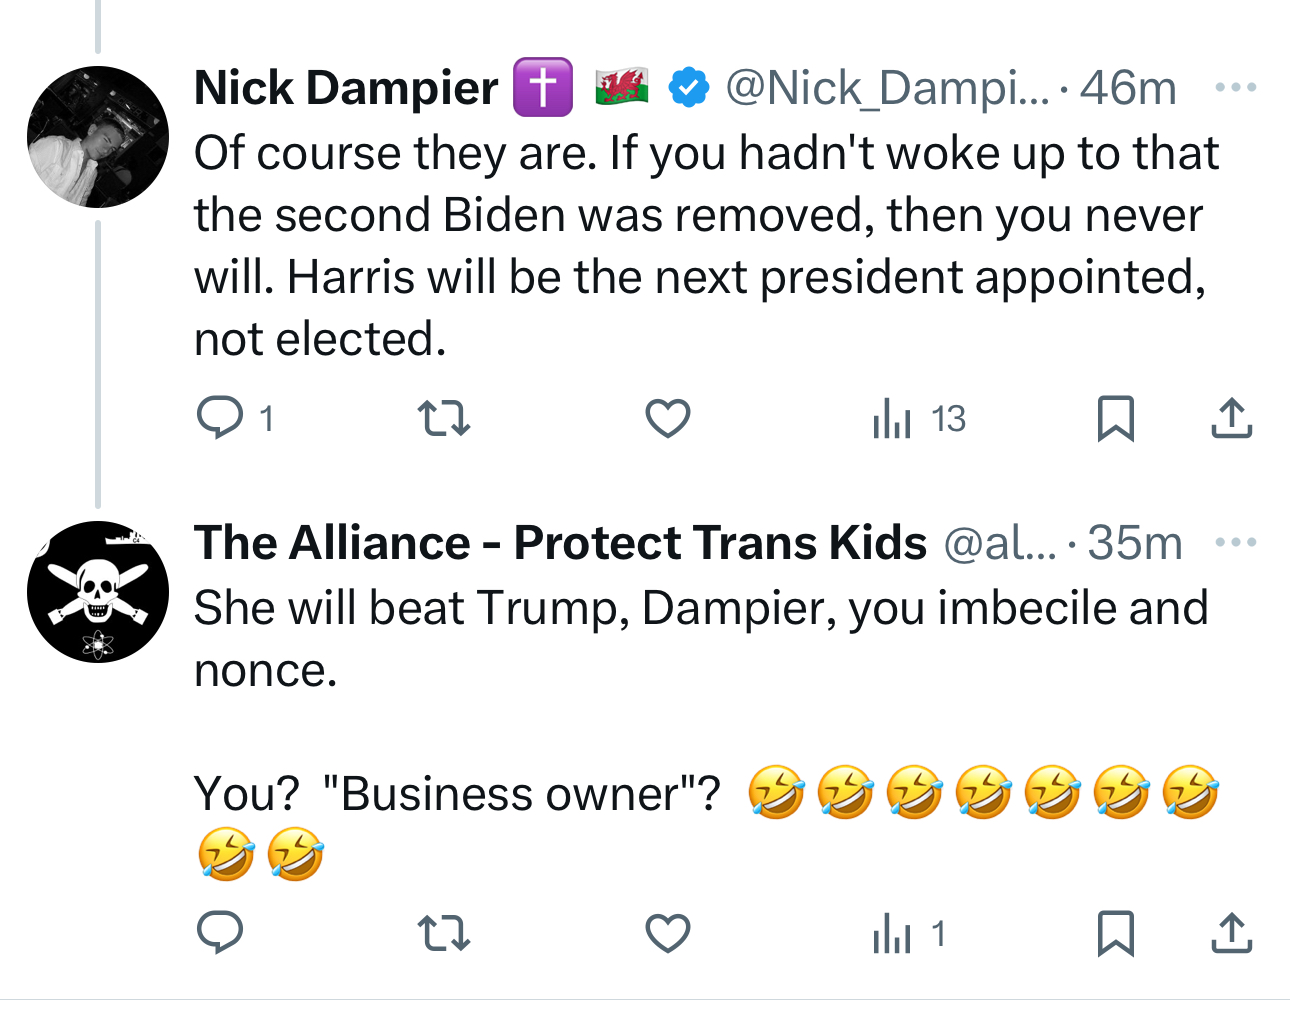Open The Alliance - Protect Trans Kids profile
The width and height of the screenshot is (1290, 1018).
tap(560, 543)
